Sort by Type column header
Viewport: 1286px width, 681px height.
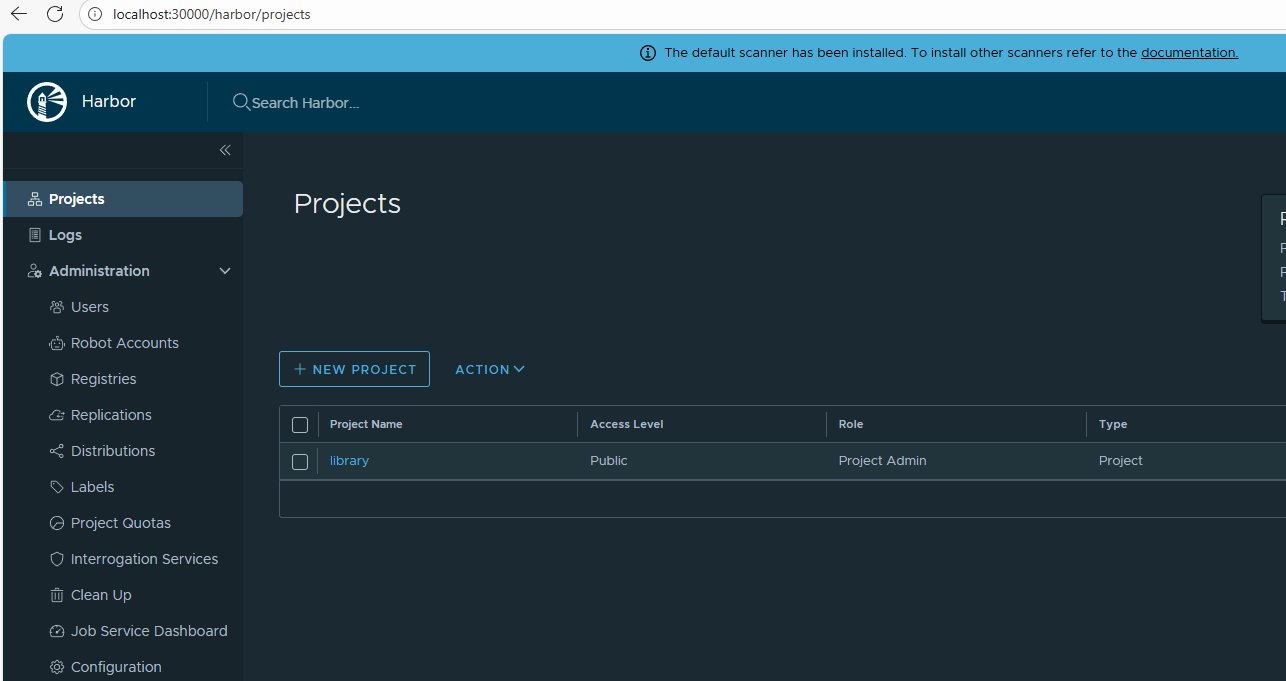[1112, 424]
